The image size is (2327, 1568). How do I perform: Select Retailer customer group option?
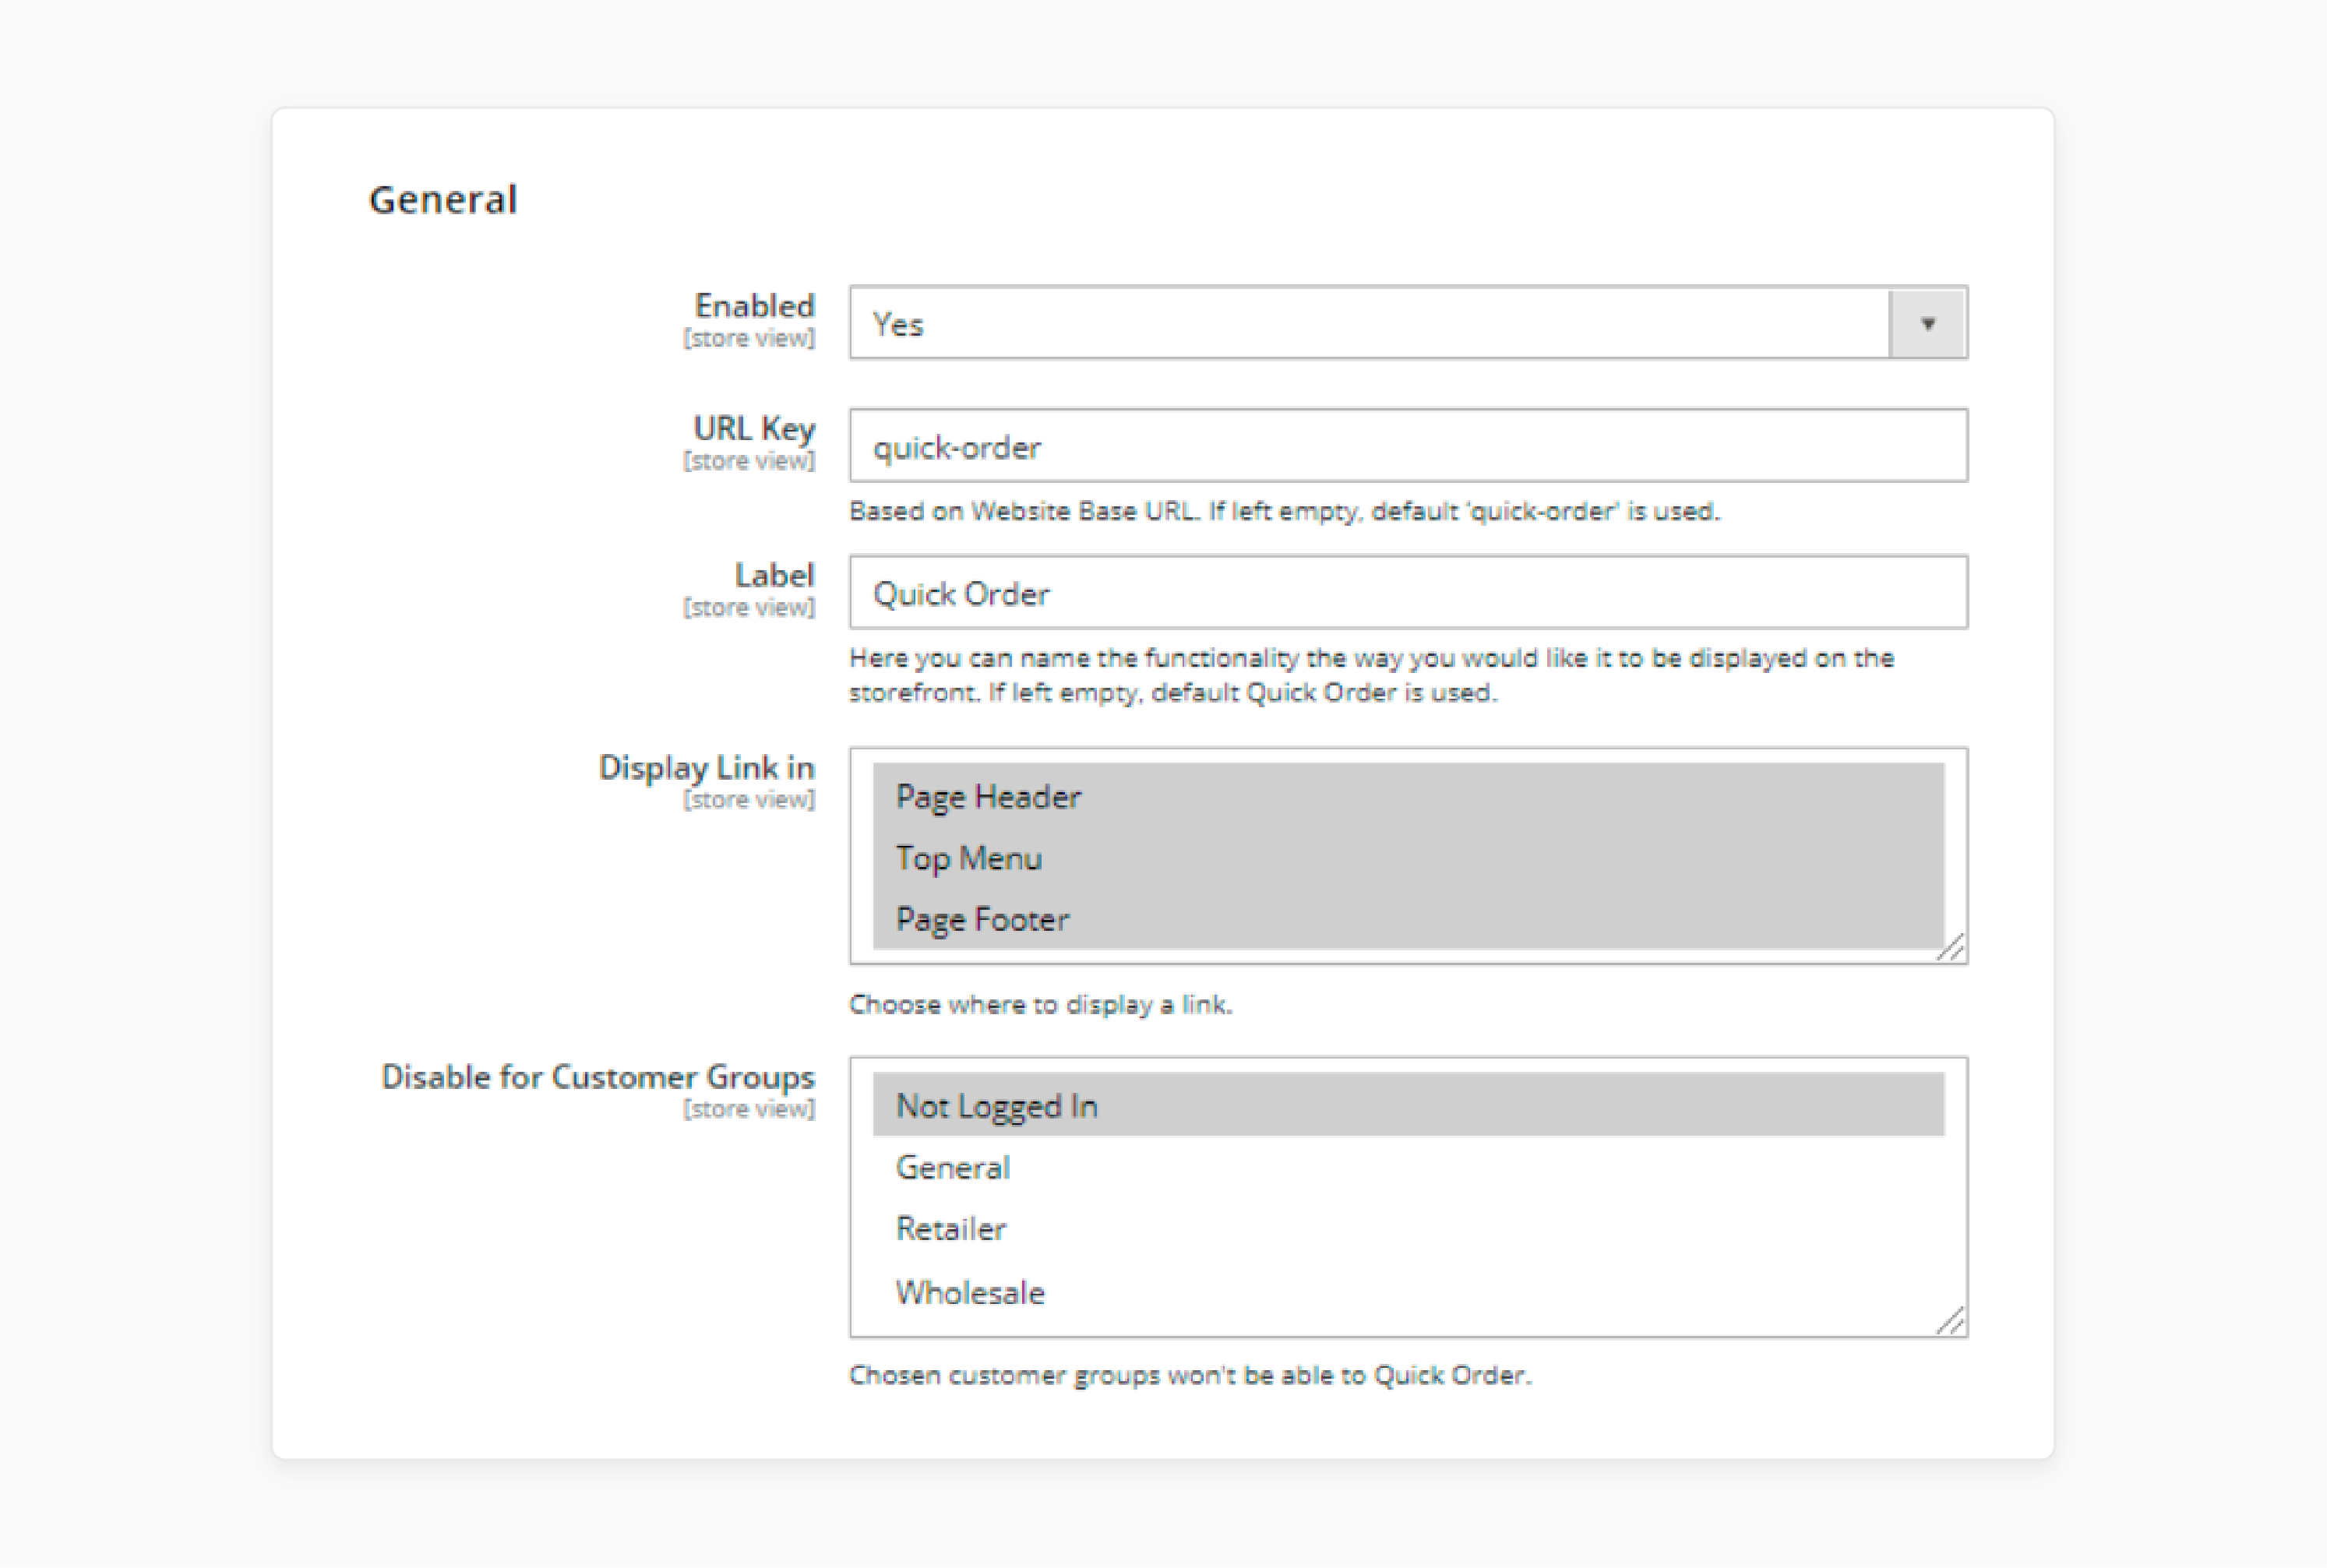coord(1408,1229)
